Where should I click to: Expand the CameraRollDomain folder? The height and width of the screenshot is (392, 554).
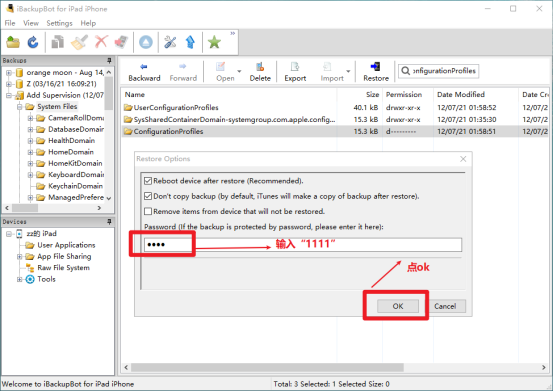30,118
